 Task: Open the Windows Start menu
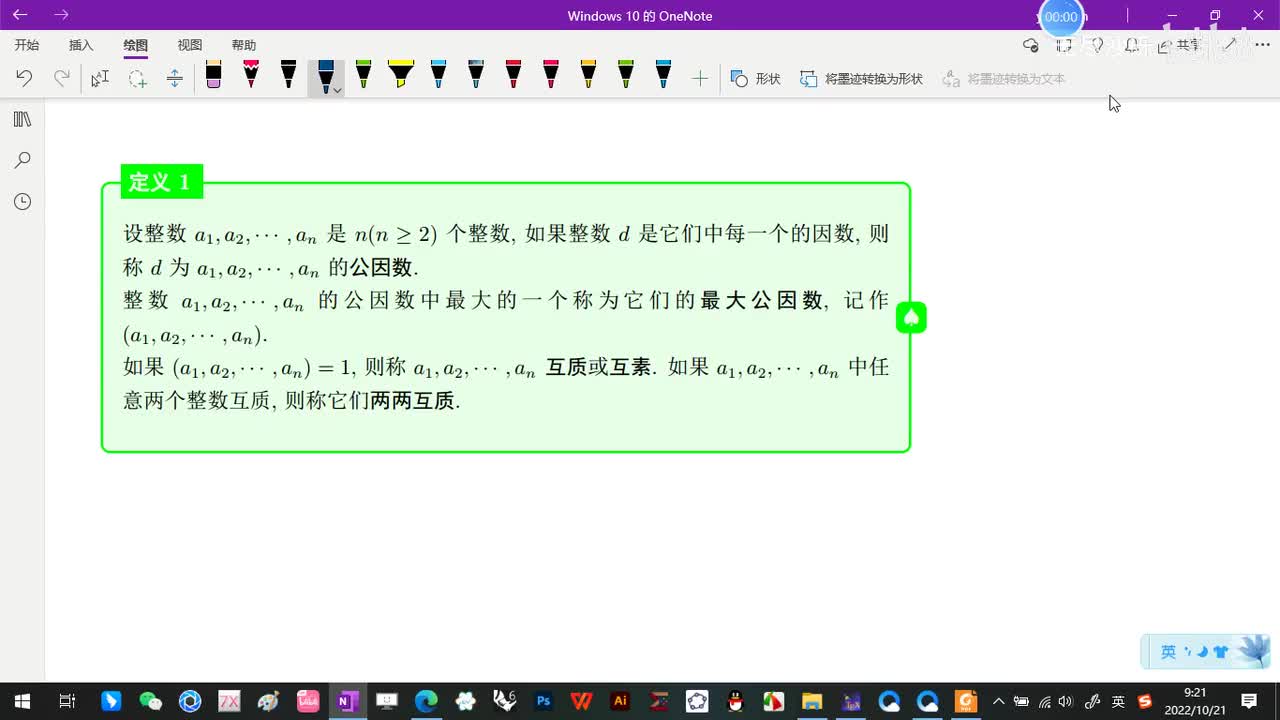coord(21,701)
